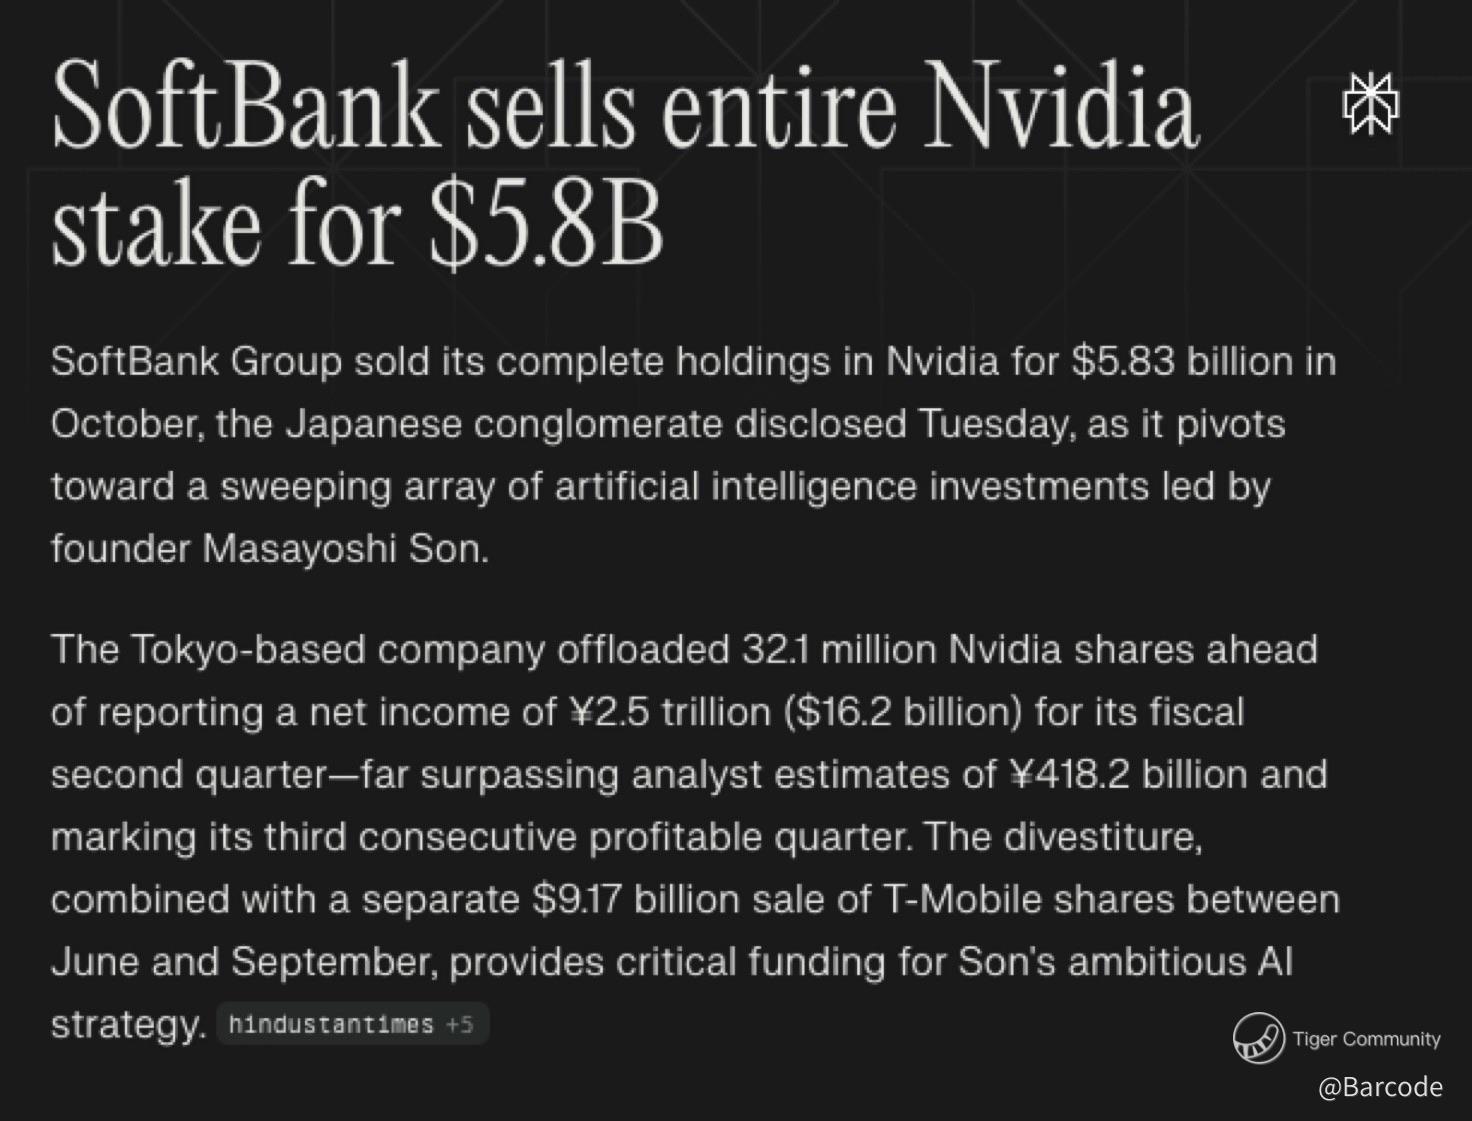This screenshot has width=1472, height=1121.
Task: Click the word strategy. before the source chip
Action: pos(127,1024)
